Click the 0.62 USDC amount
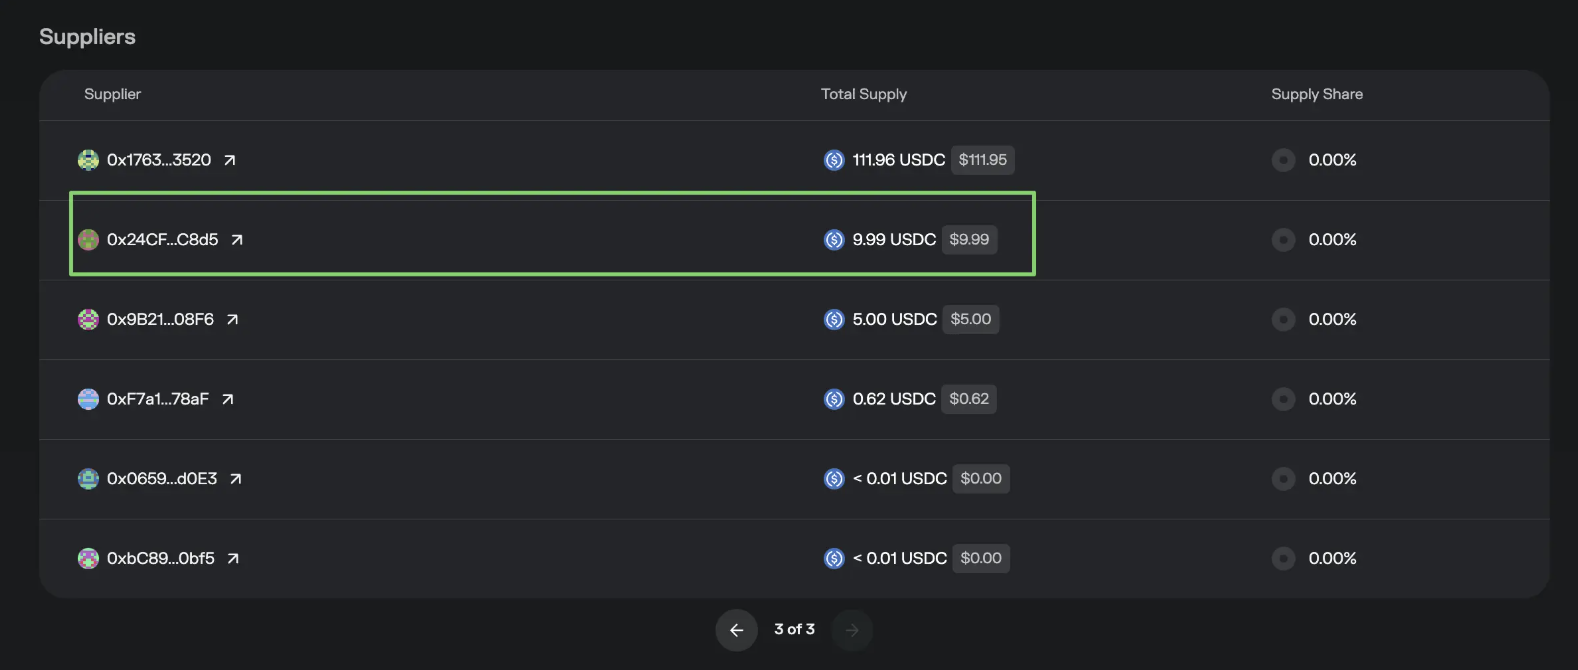1578x670 pixels. pyautogui.click(x=894, y=399)
